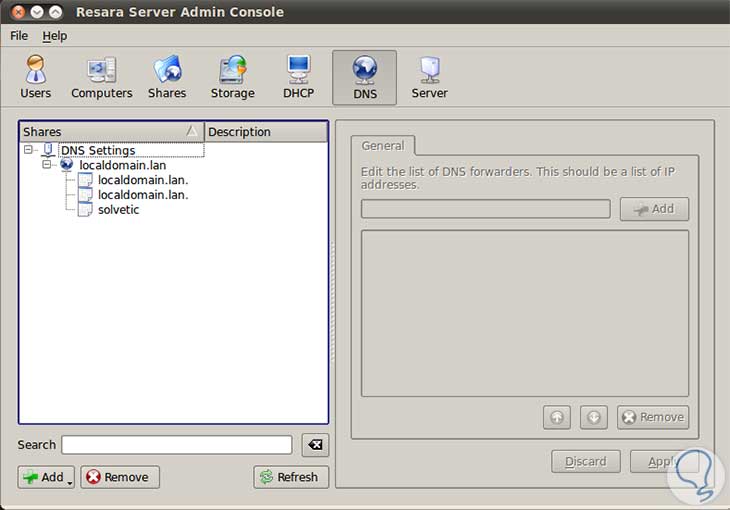
Task: Select the localdomain.lan zone item
Action: point(122,165)
